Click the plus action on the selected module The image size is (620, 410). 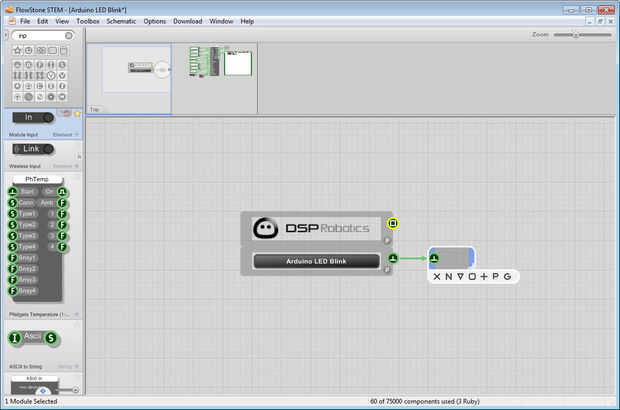point(484,276)
